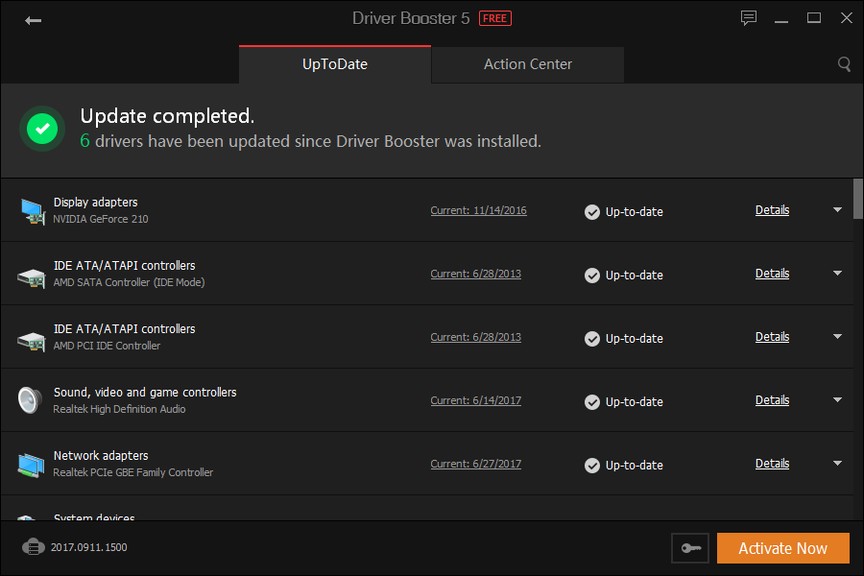Click the driver list vertical scrollbar

pos(857,198)
